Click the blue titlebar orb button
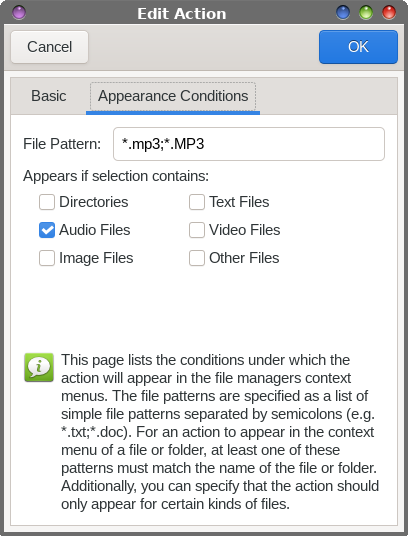Viewport: 408px width, 536px height. [343, 13]
